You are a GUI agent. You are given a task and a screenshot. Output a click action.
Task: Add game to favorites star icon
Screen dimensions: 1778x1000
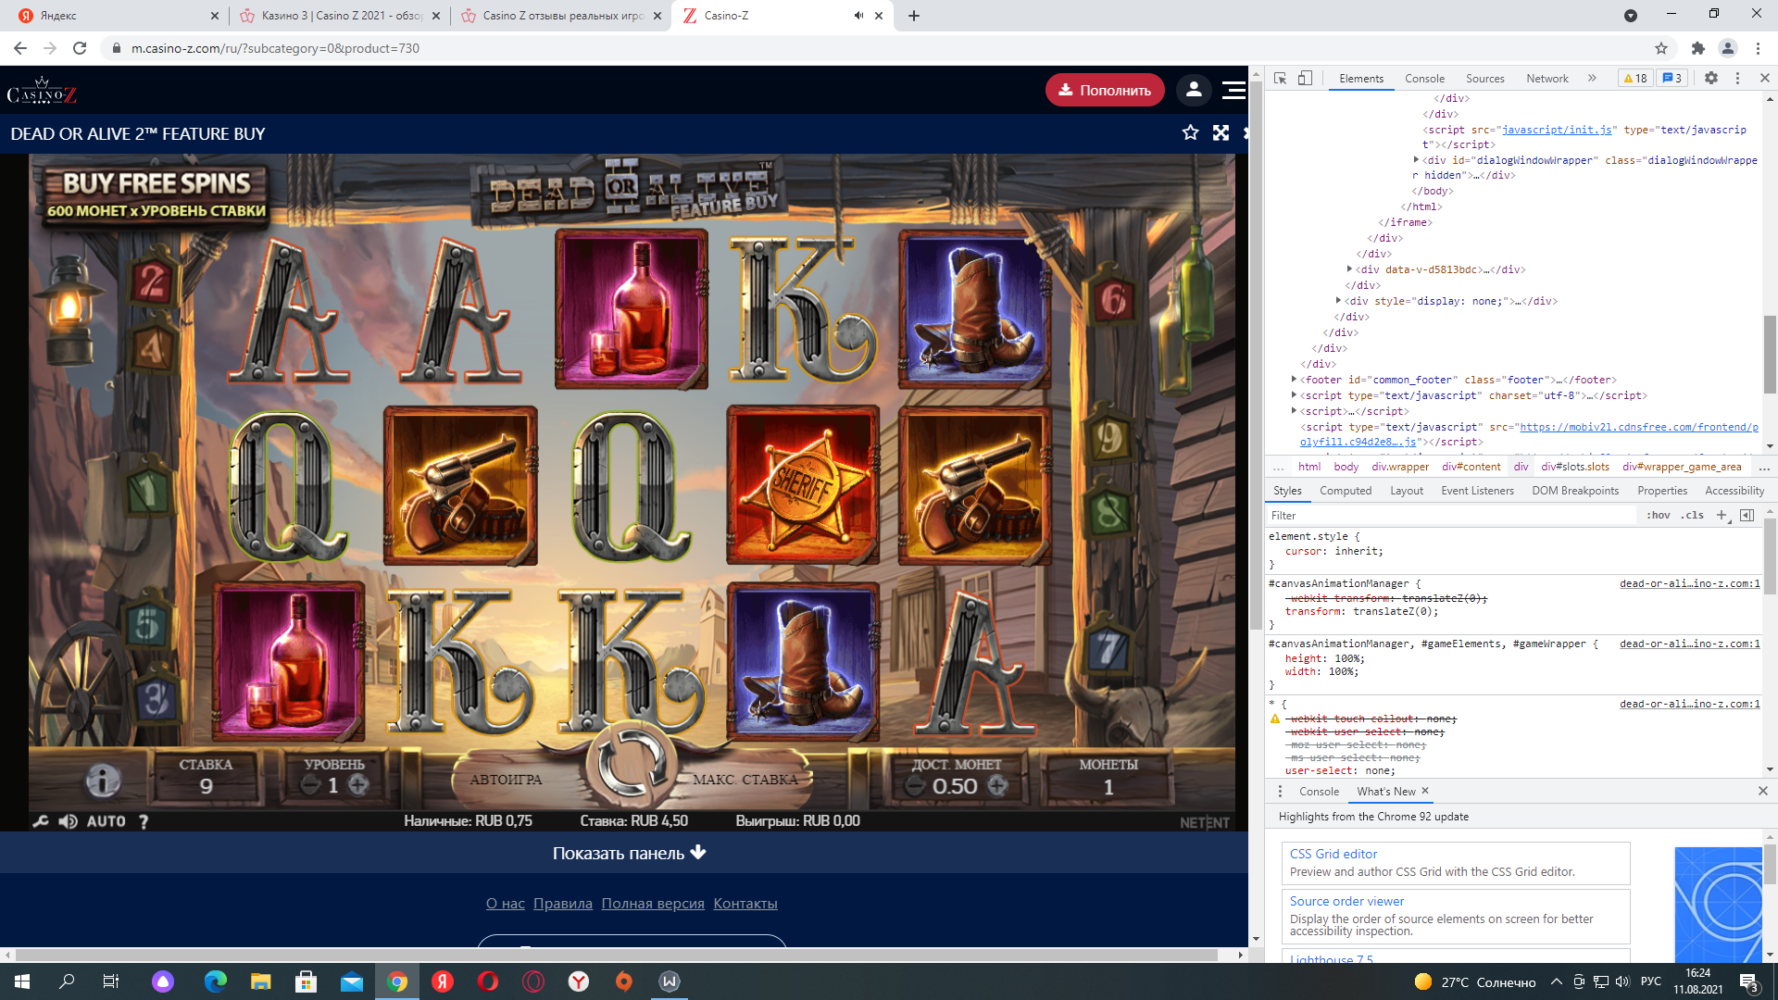point(1190,133)
